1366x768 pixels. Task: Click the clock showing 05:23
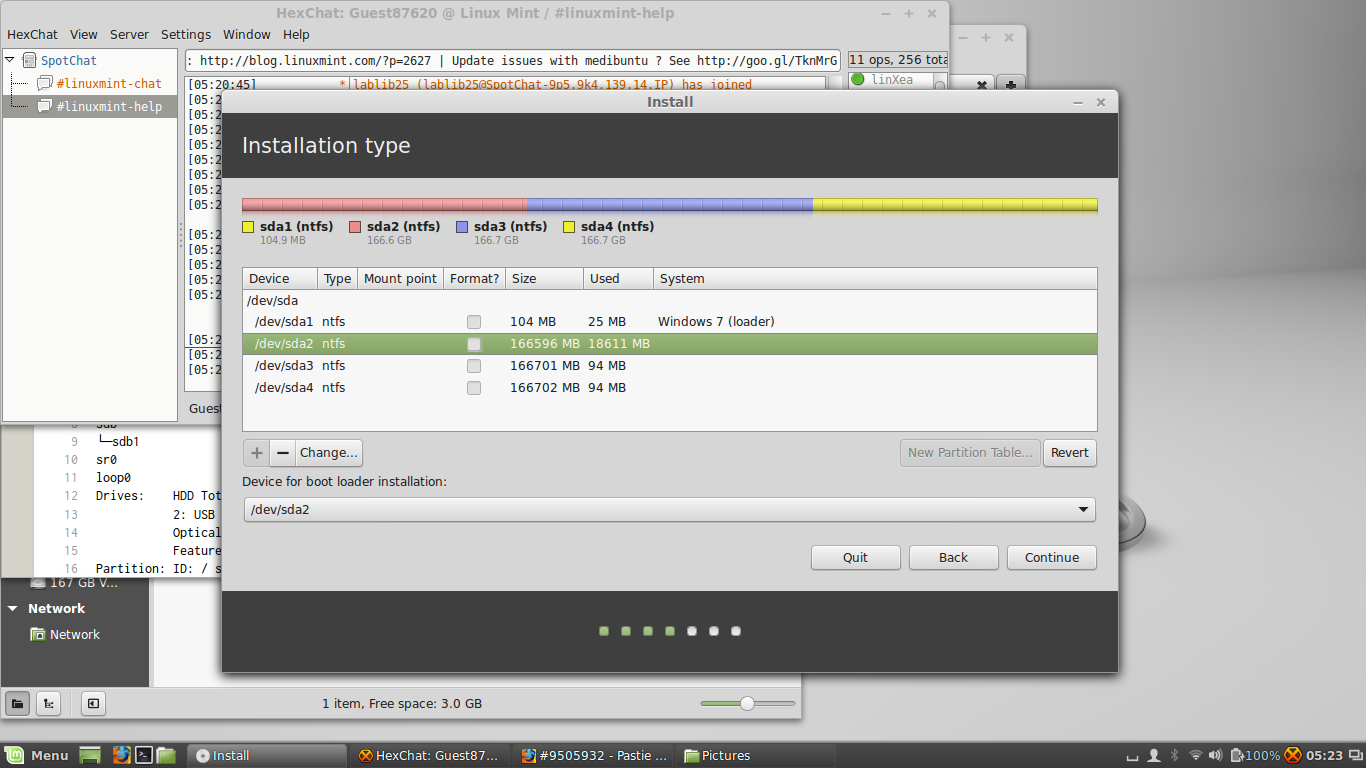click(x=1324, y=755)
